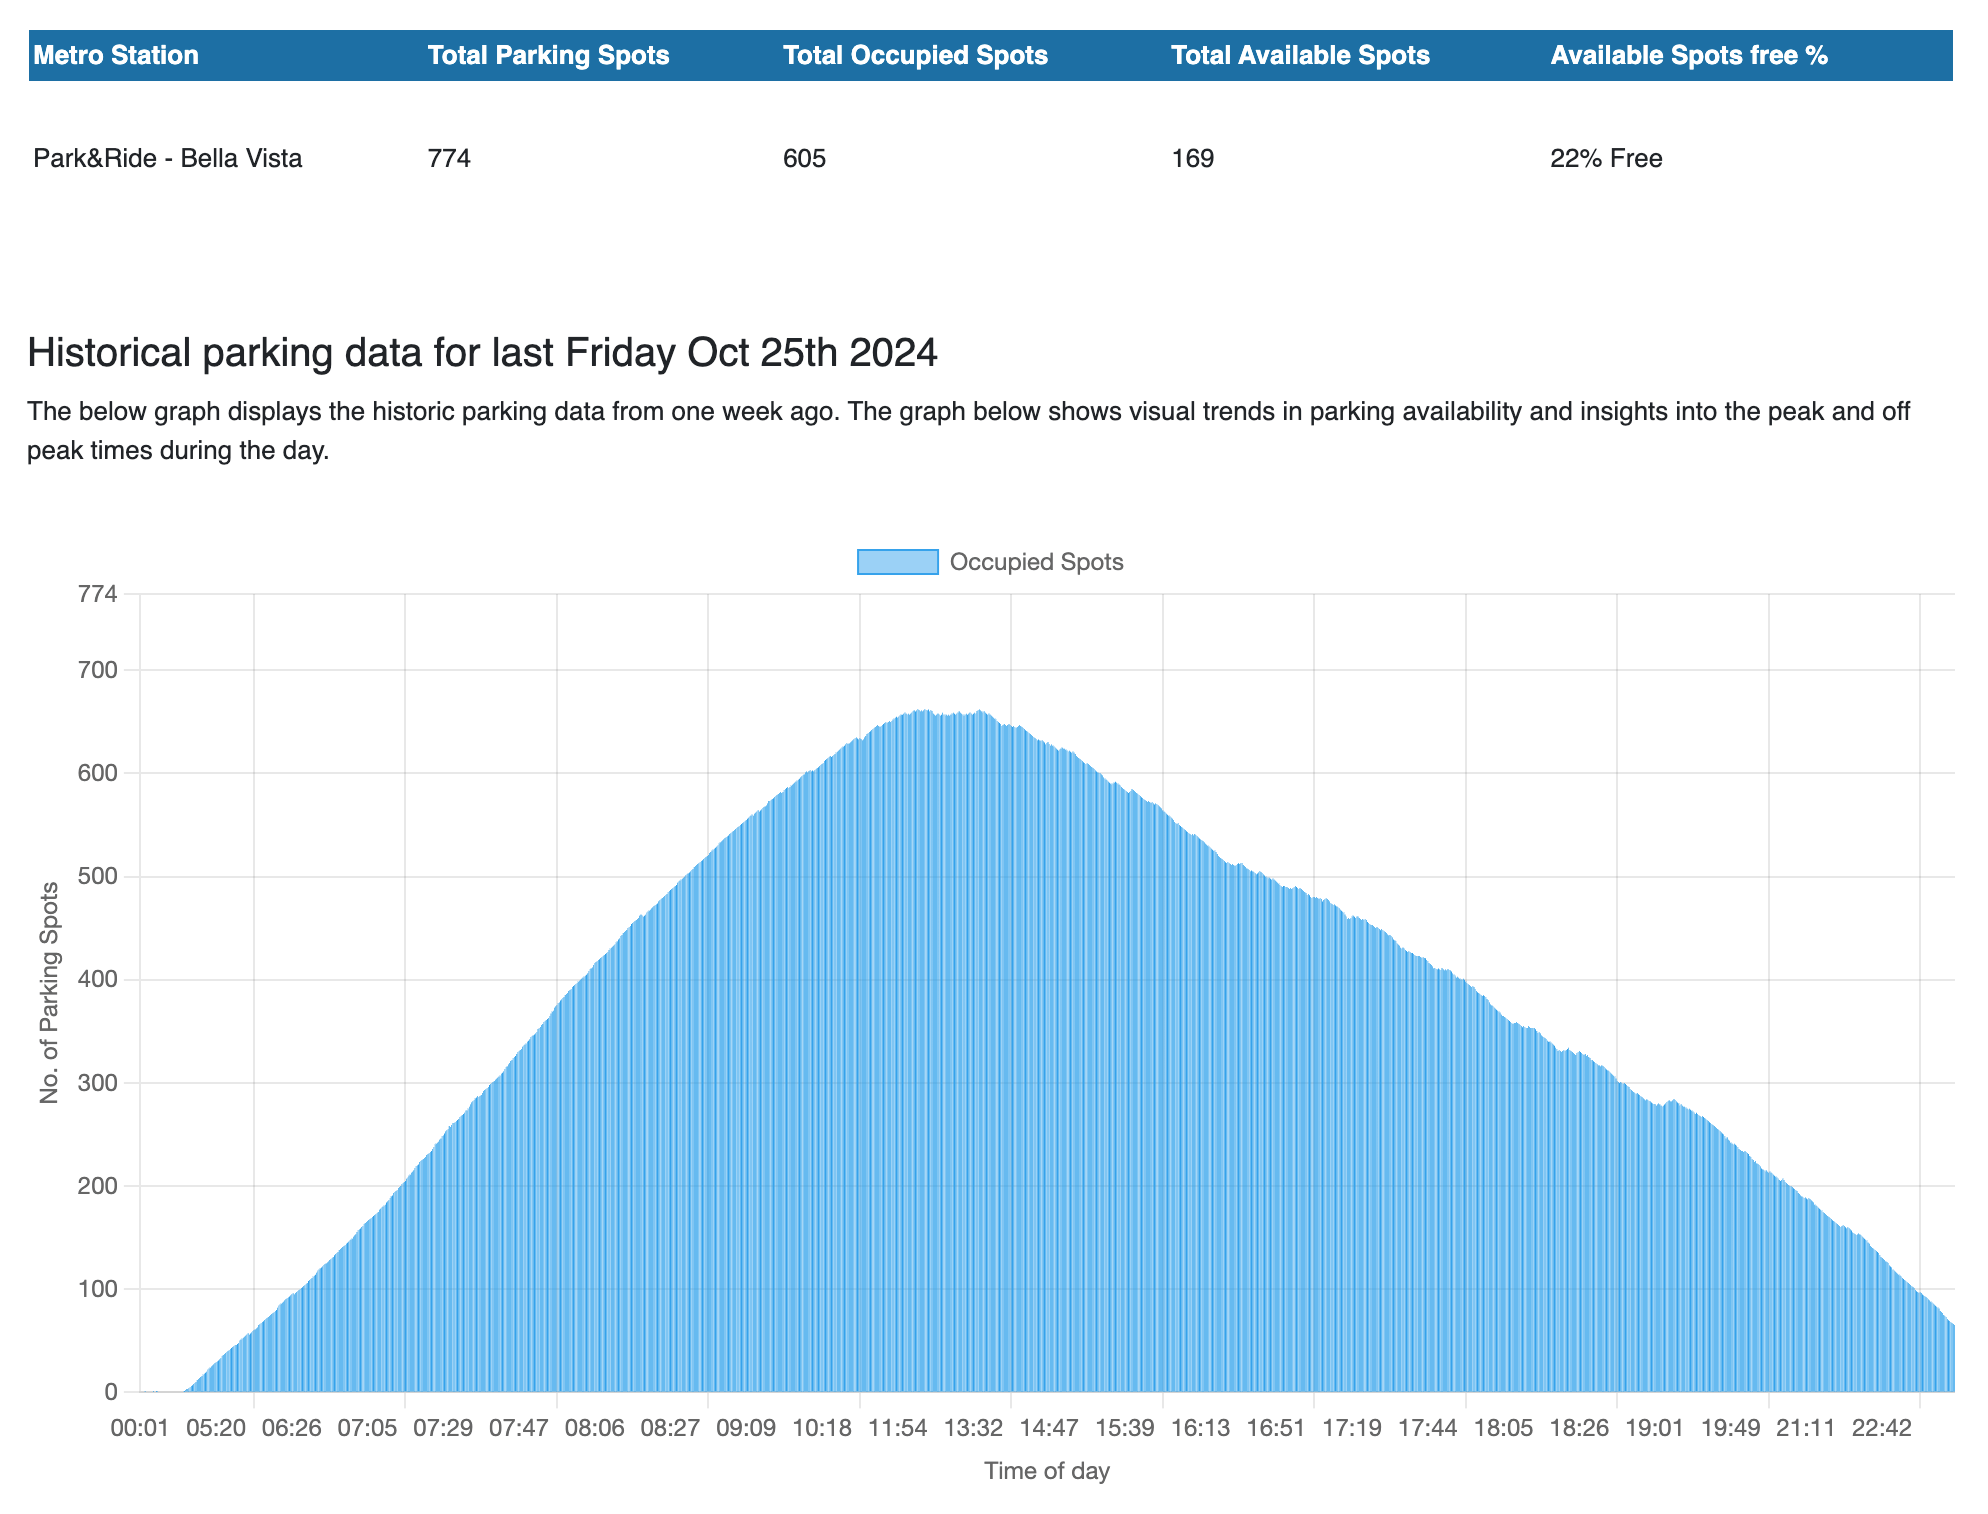Screen dimensions: 1988x1514
Task: Click the 07:47 time axis label
Action: tap(519, 1428)
